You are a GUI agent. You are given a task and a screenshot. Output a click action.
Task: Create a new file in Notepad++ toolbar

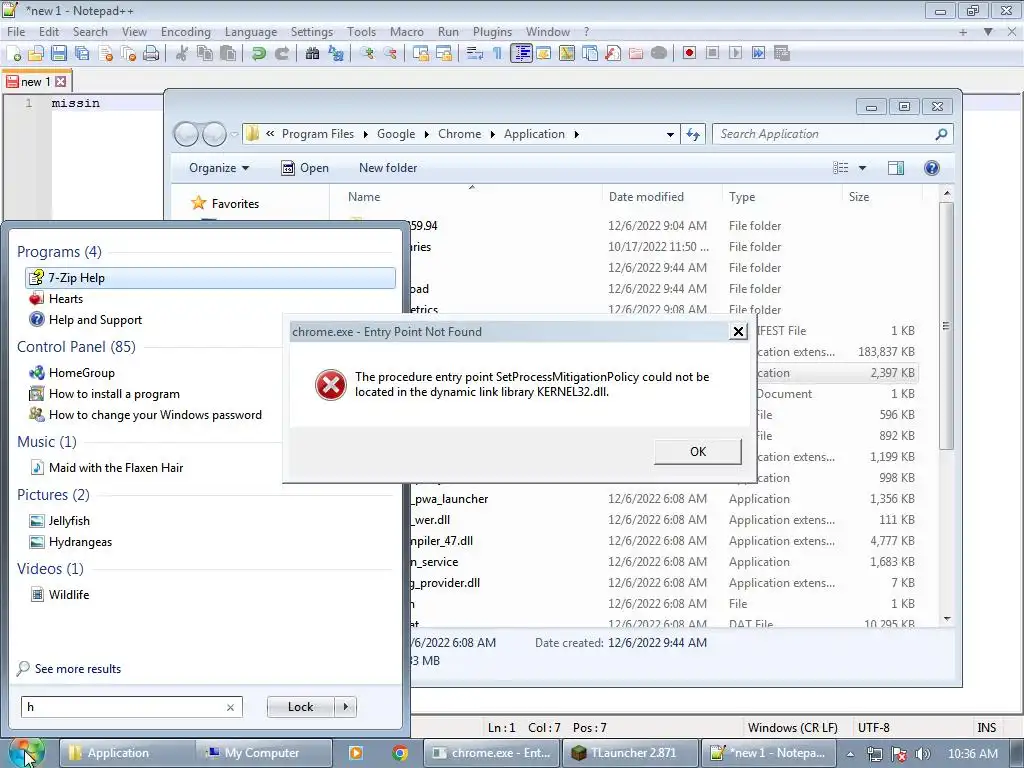click(14, 54)
